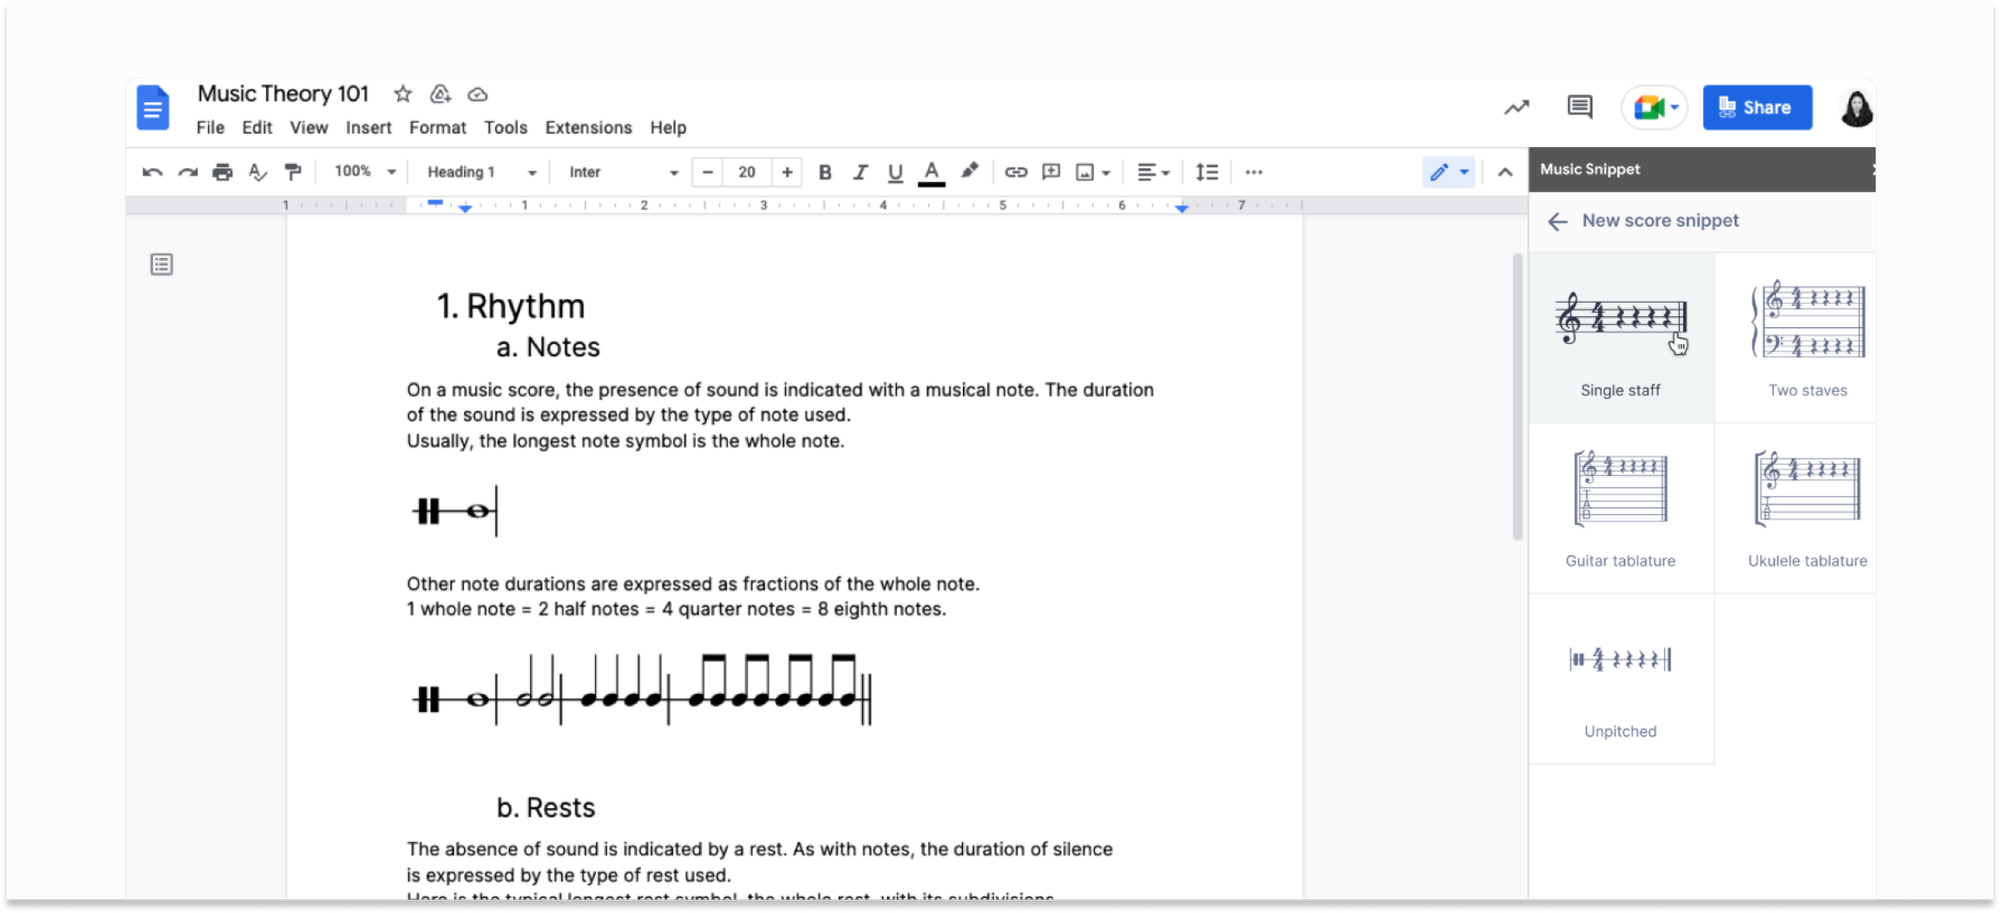Toggle bold formatting
The width and height of the screenshot is (2000, 913).
click(825, 172)
